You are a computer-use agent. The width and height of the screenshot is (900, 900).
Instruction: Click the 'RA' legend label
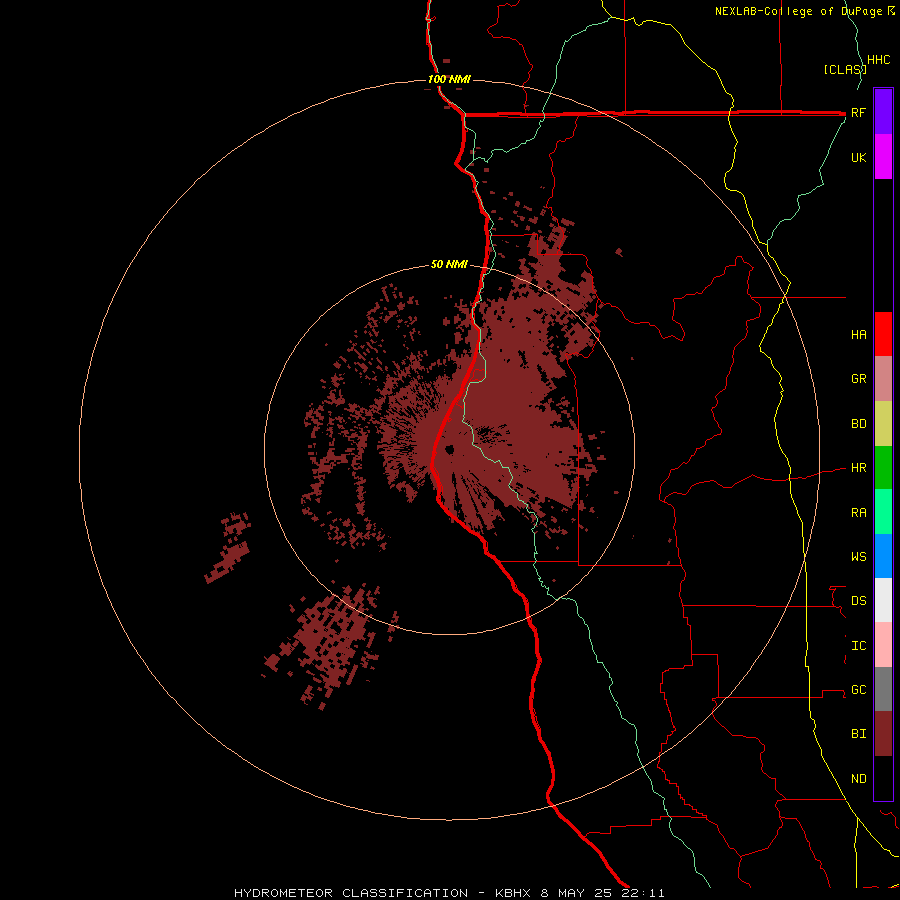tap(858, 513)
